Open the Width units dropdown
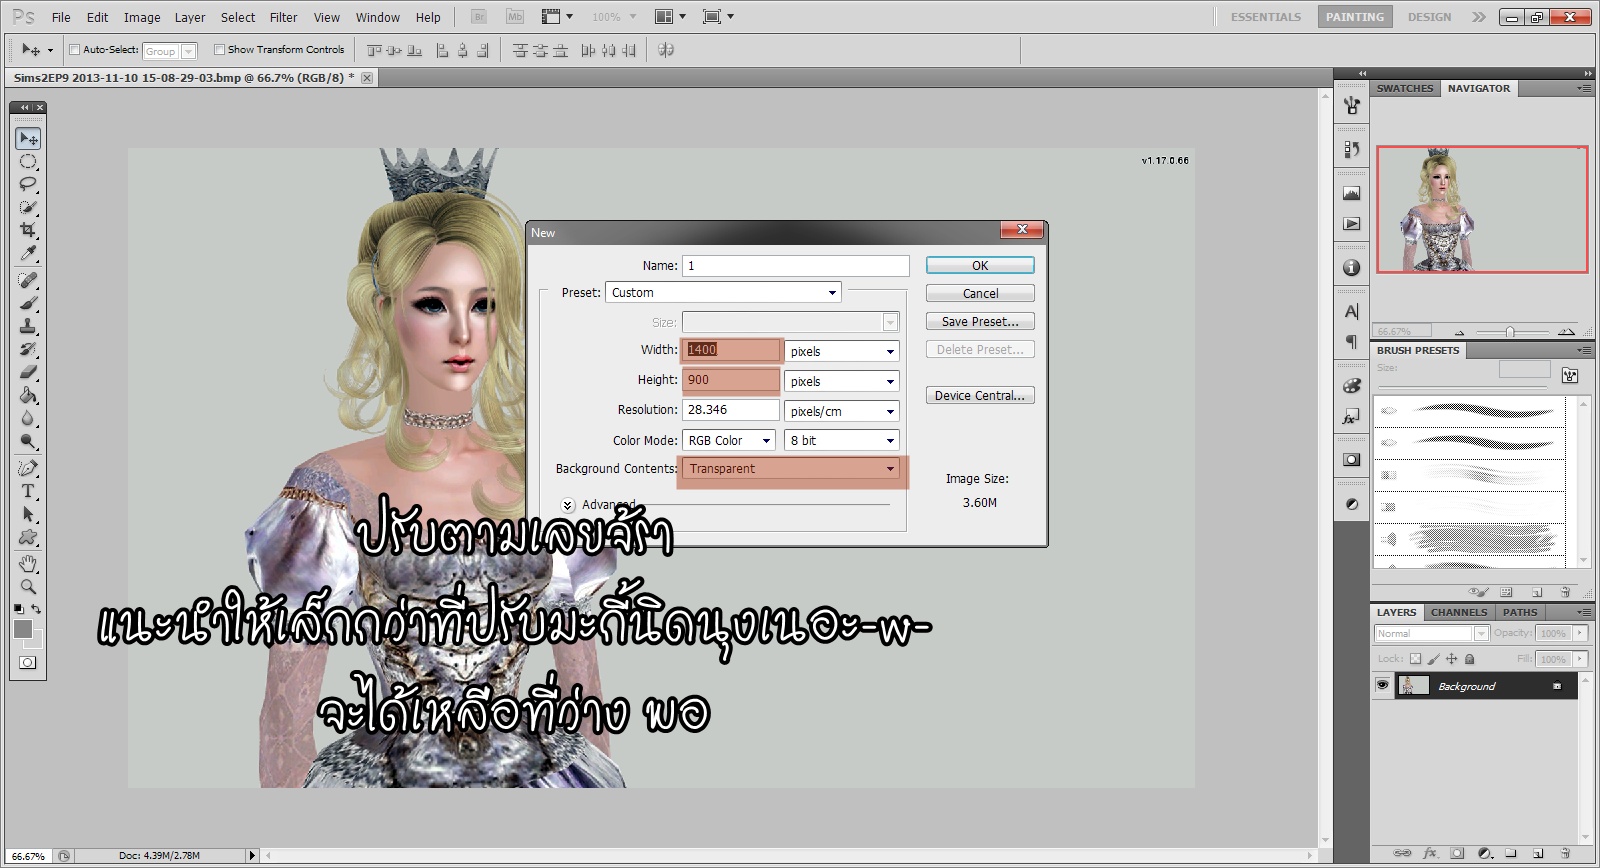 842,351
